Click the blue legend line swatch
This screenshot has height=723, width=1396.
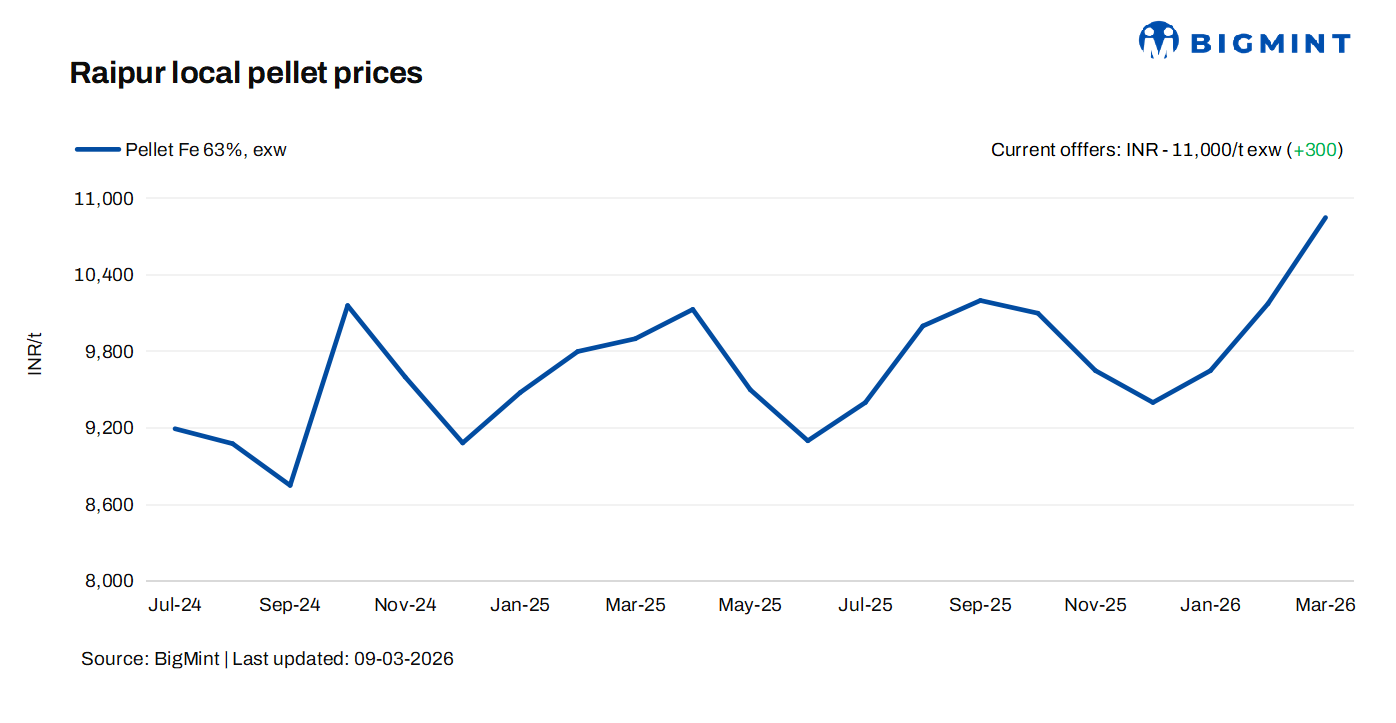[x=97, y=150]
